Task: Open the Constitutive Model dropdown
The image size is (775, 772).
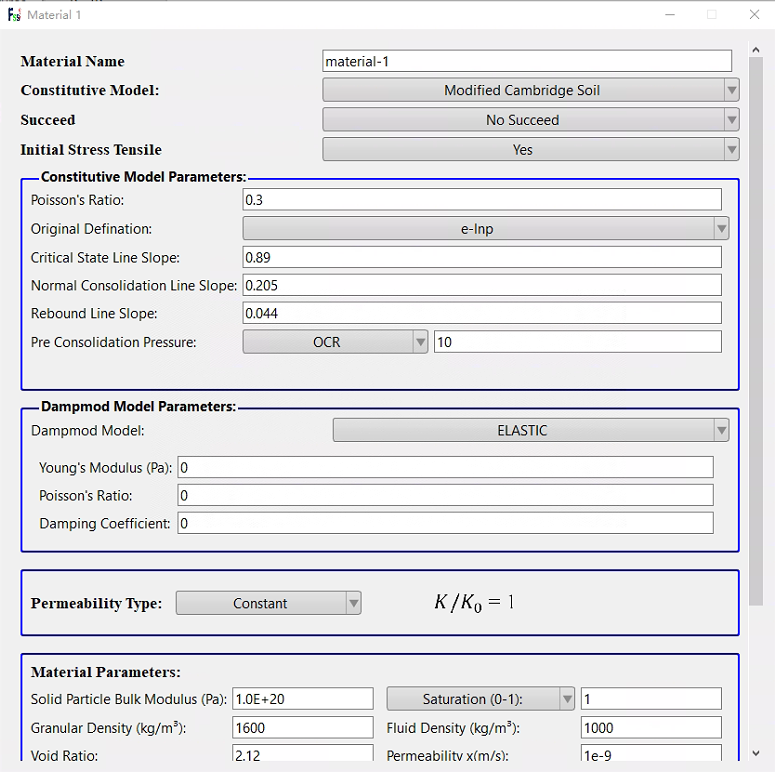Action: pos(531,90)
